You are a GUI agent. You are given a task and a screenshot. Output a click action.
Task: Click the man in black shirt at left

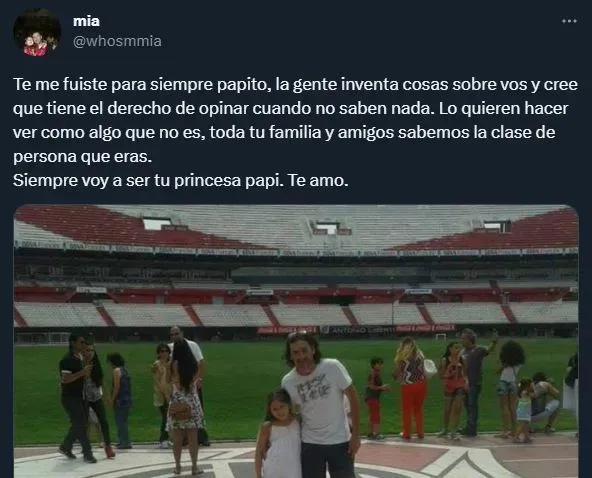[76, 398]
